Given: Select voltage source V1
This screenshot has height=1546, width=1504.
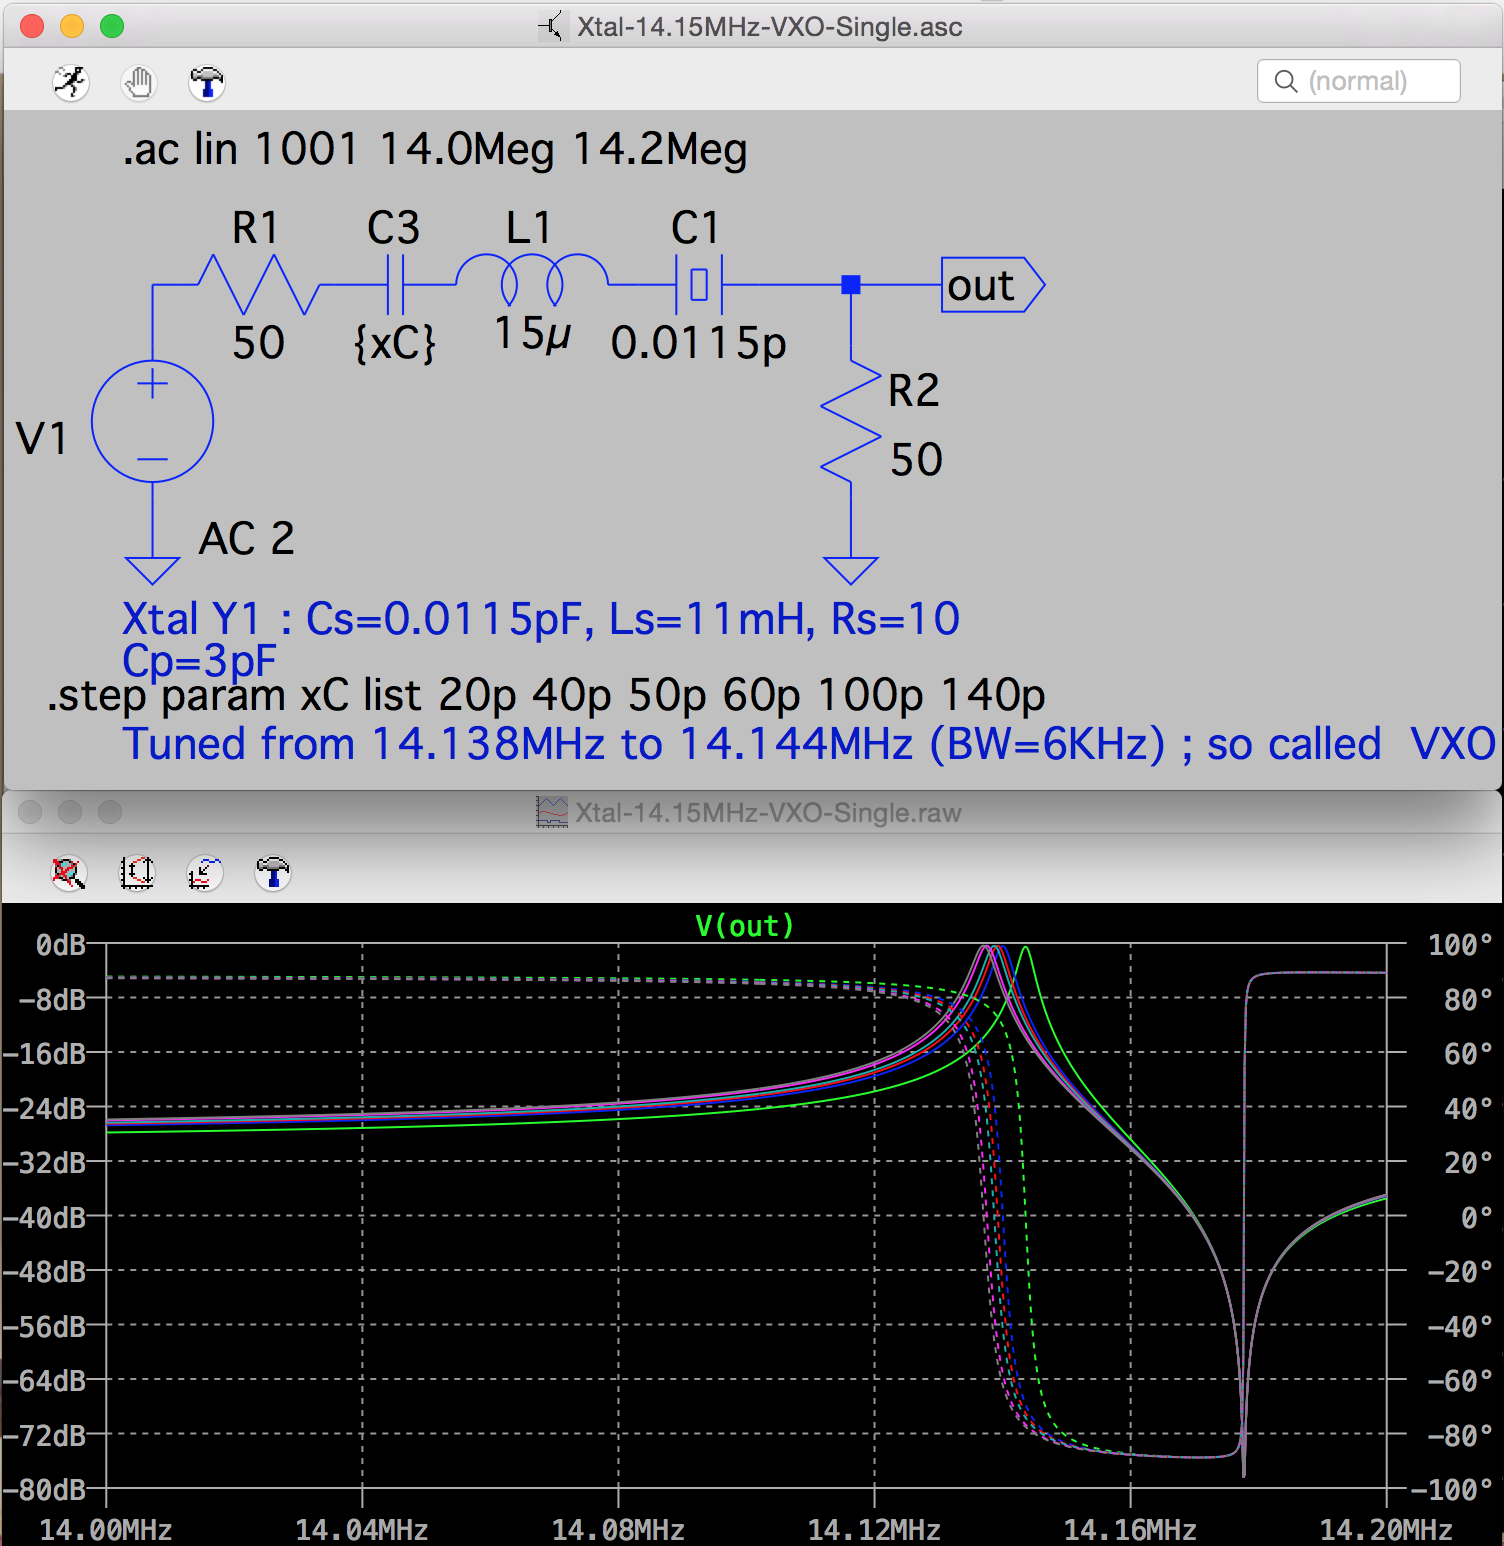Looking at the screenshot, I should 152,420.
